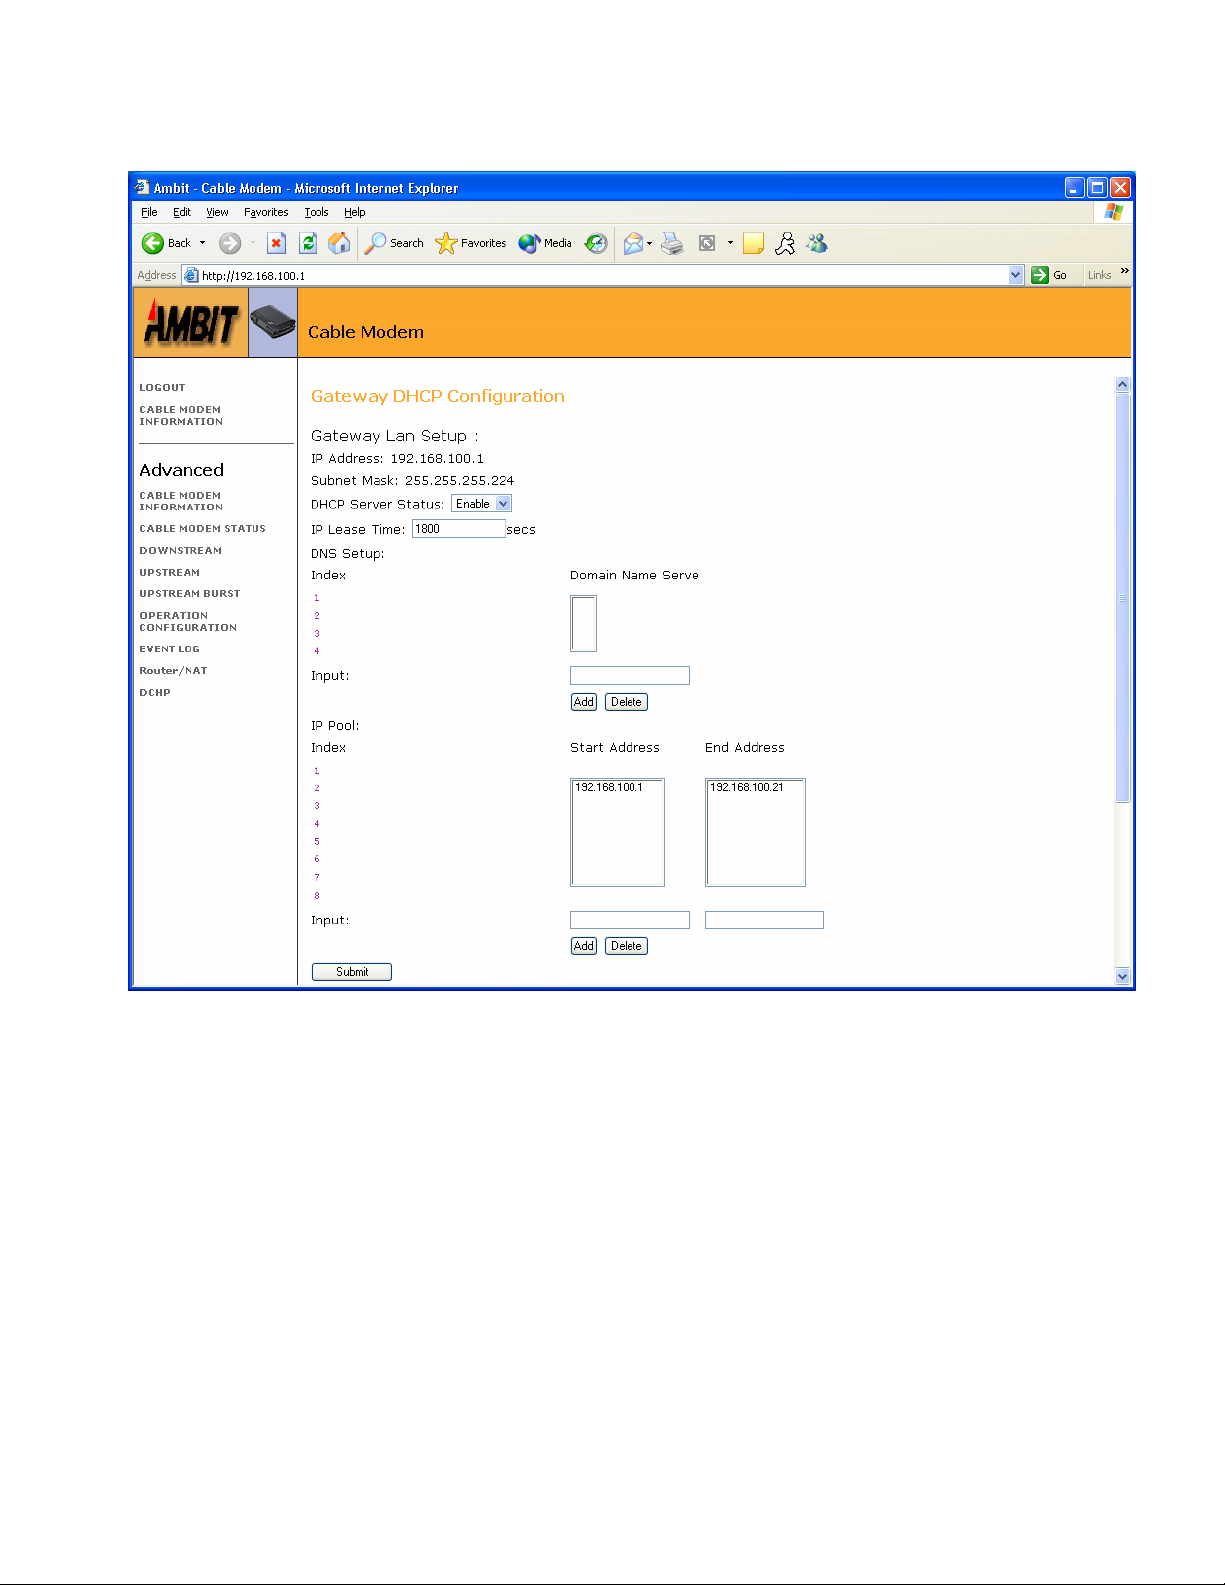The height and width of the screenshot is (1585, 1225).
Task: Open the Media pane globe icon
Action: pyautogui.click(x=545, y=243)
